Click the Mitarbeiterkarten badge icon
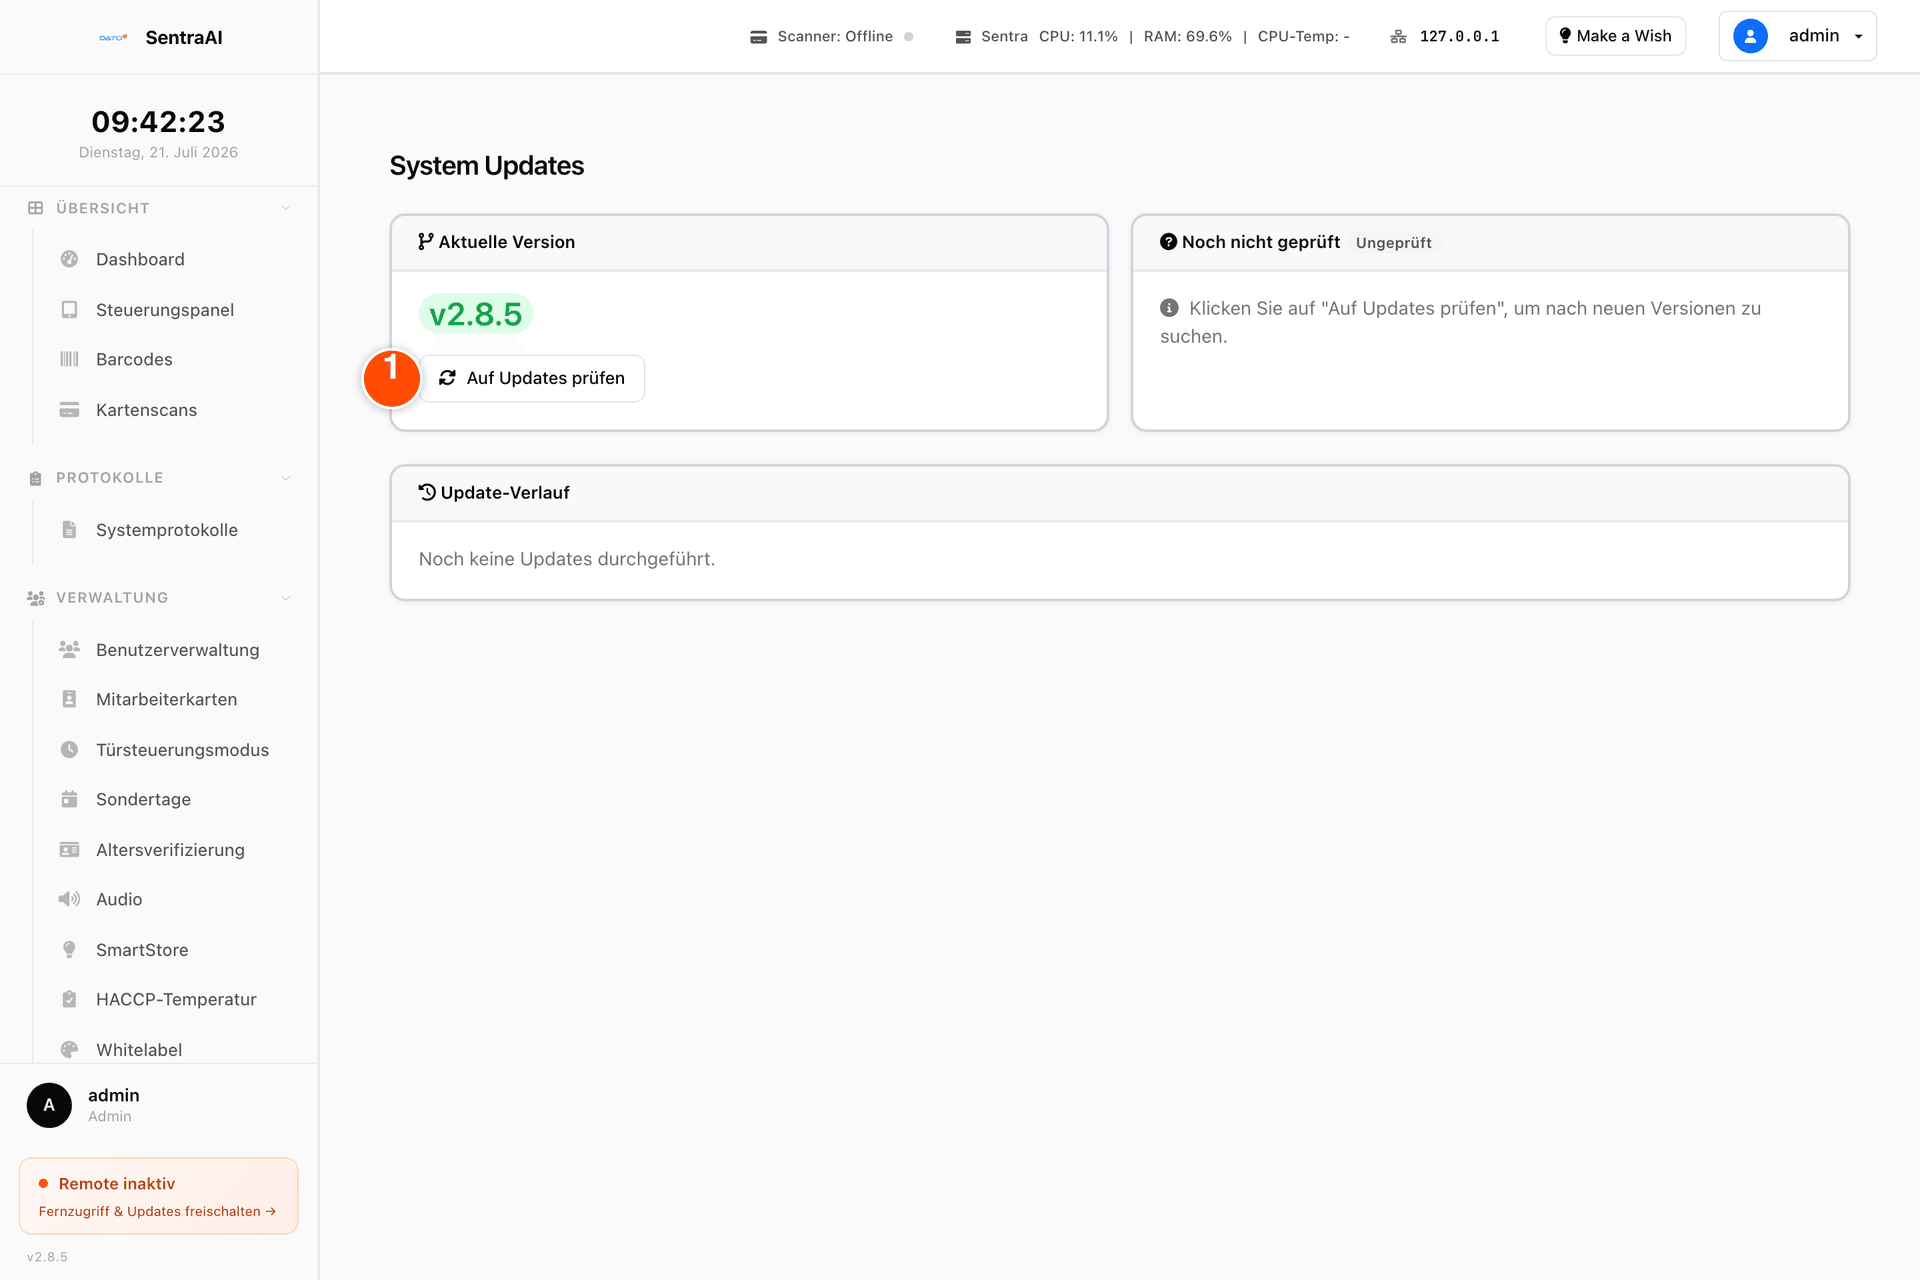The image size is (1920, 1280). tap(69, 699)
